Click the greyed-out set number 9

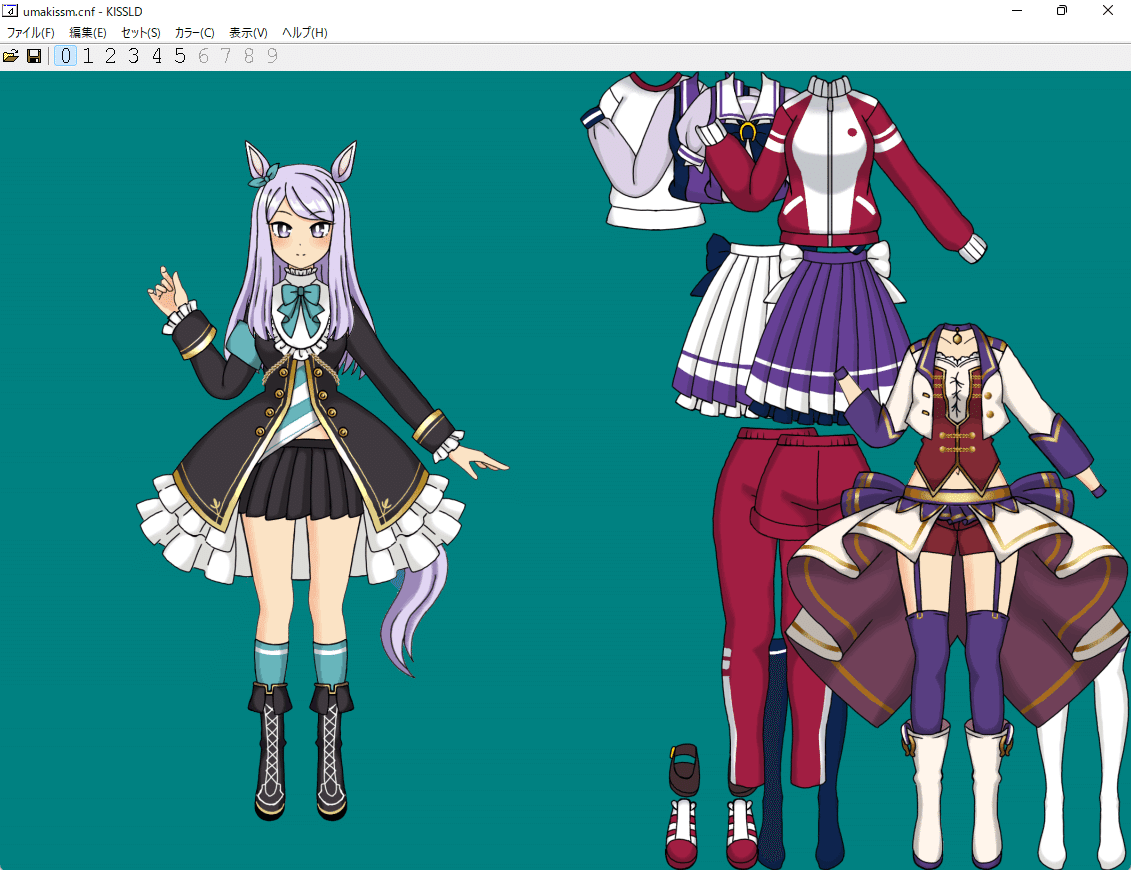tap(272, 56)
